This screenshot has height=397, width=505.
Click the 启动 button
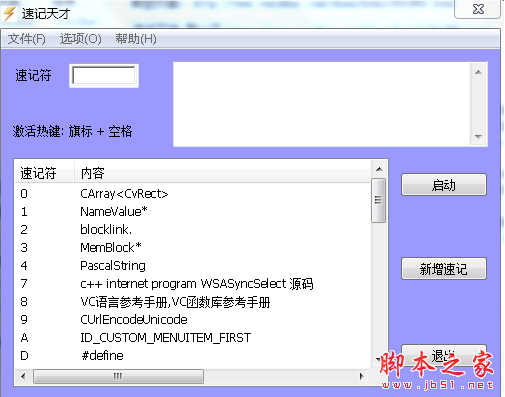pos(444,185)
